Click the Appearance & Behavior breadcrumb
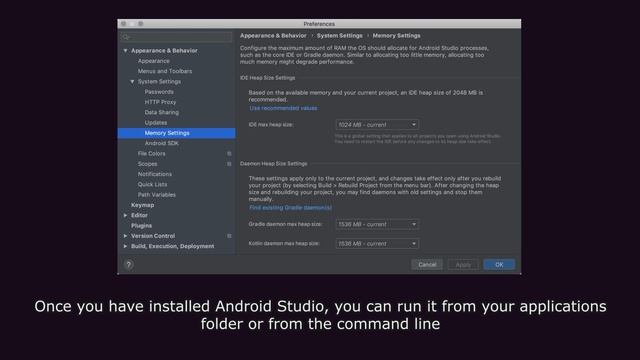The image size is (640, 360). [273, 36]
